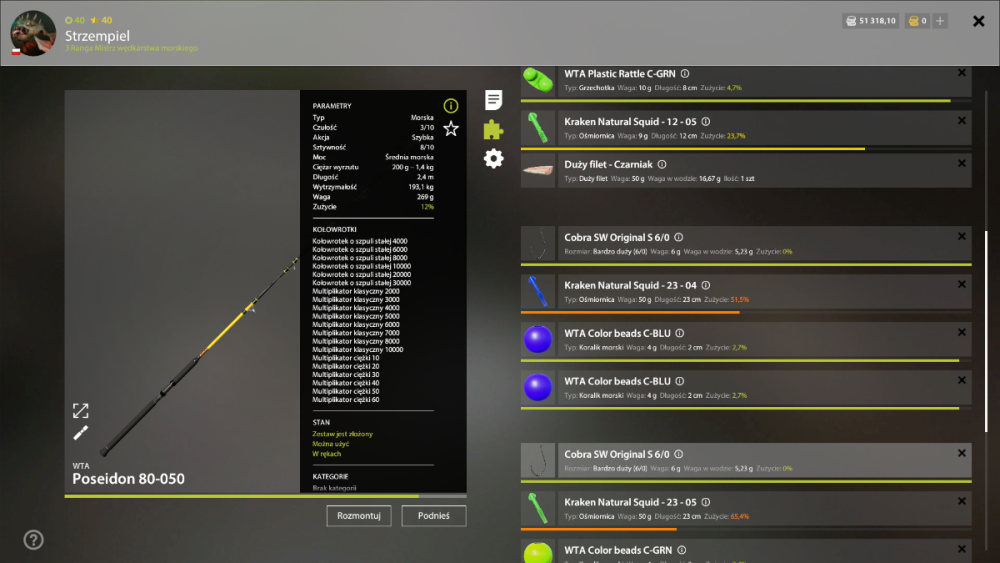Open the gear settings icon
The width and height of the screenshot is (1000, 563).
click(493, 158)
